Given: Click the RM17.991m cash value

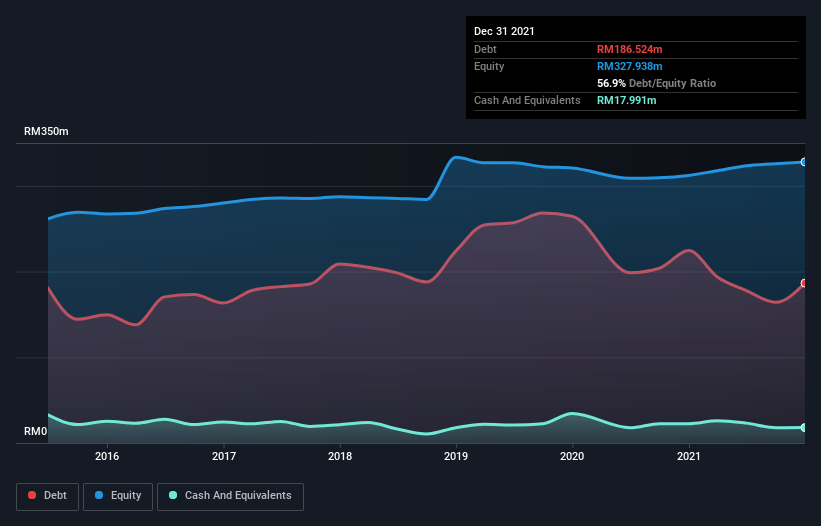Looking at the screenshot, I should [x=626, y=100].
